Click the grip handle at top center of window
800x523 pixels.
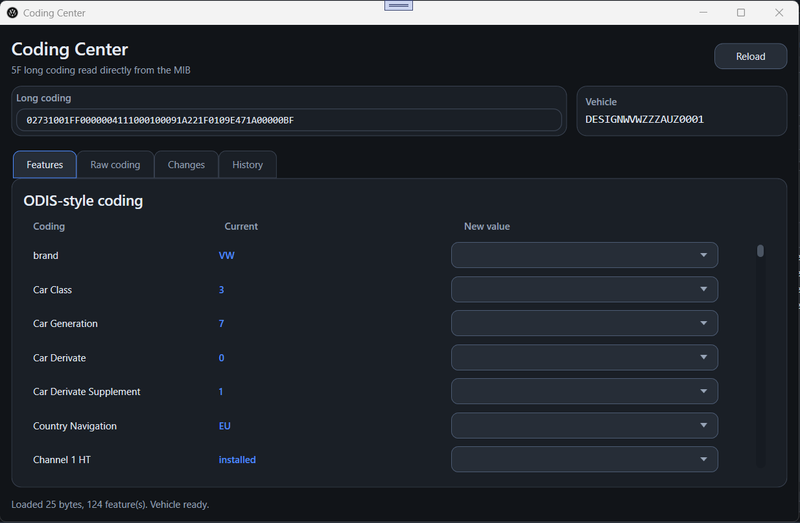coord(398,6)
